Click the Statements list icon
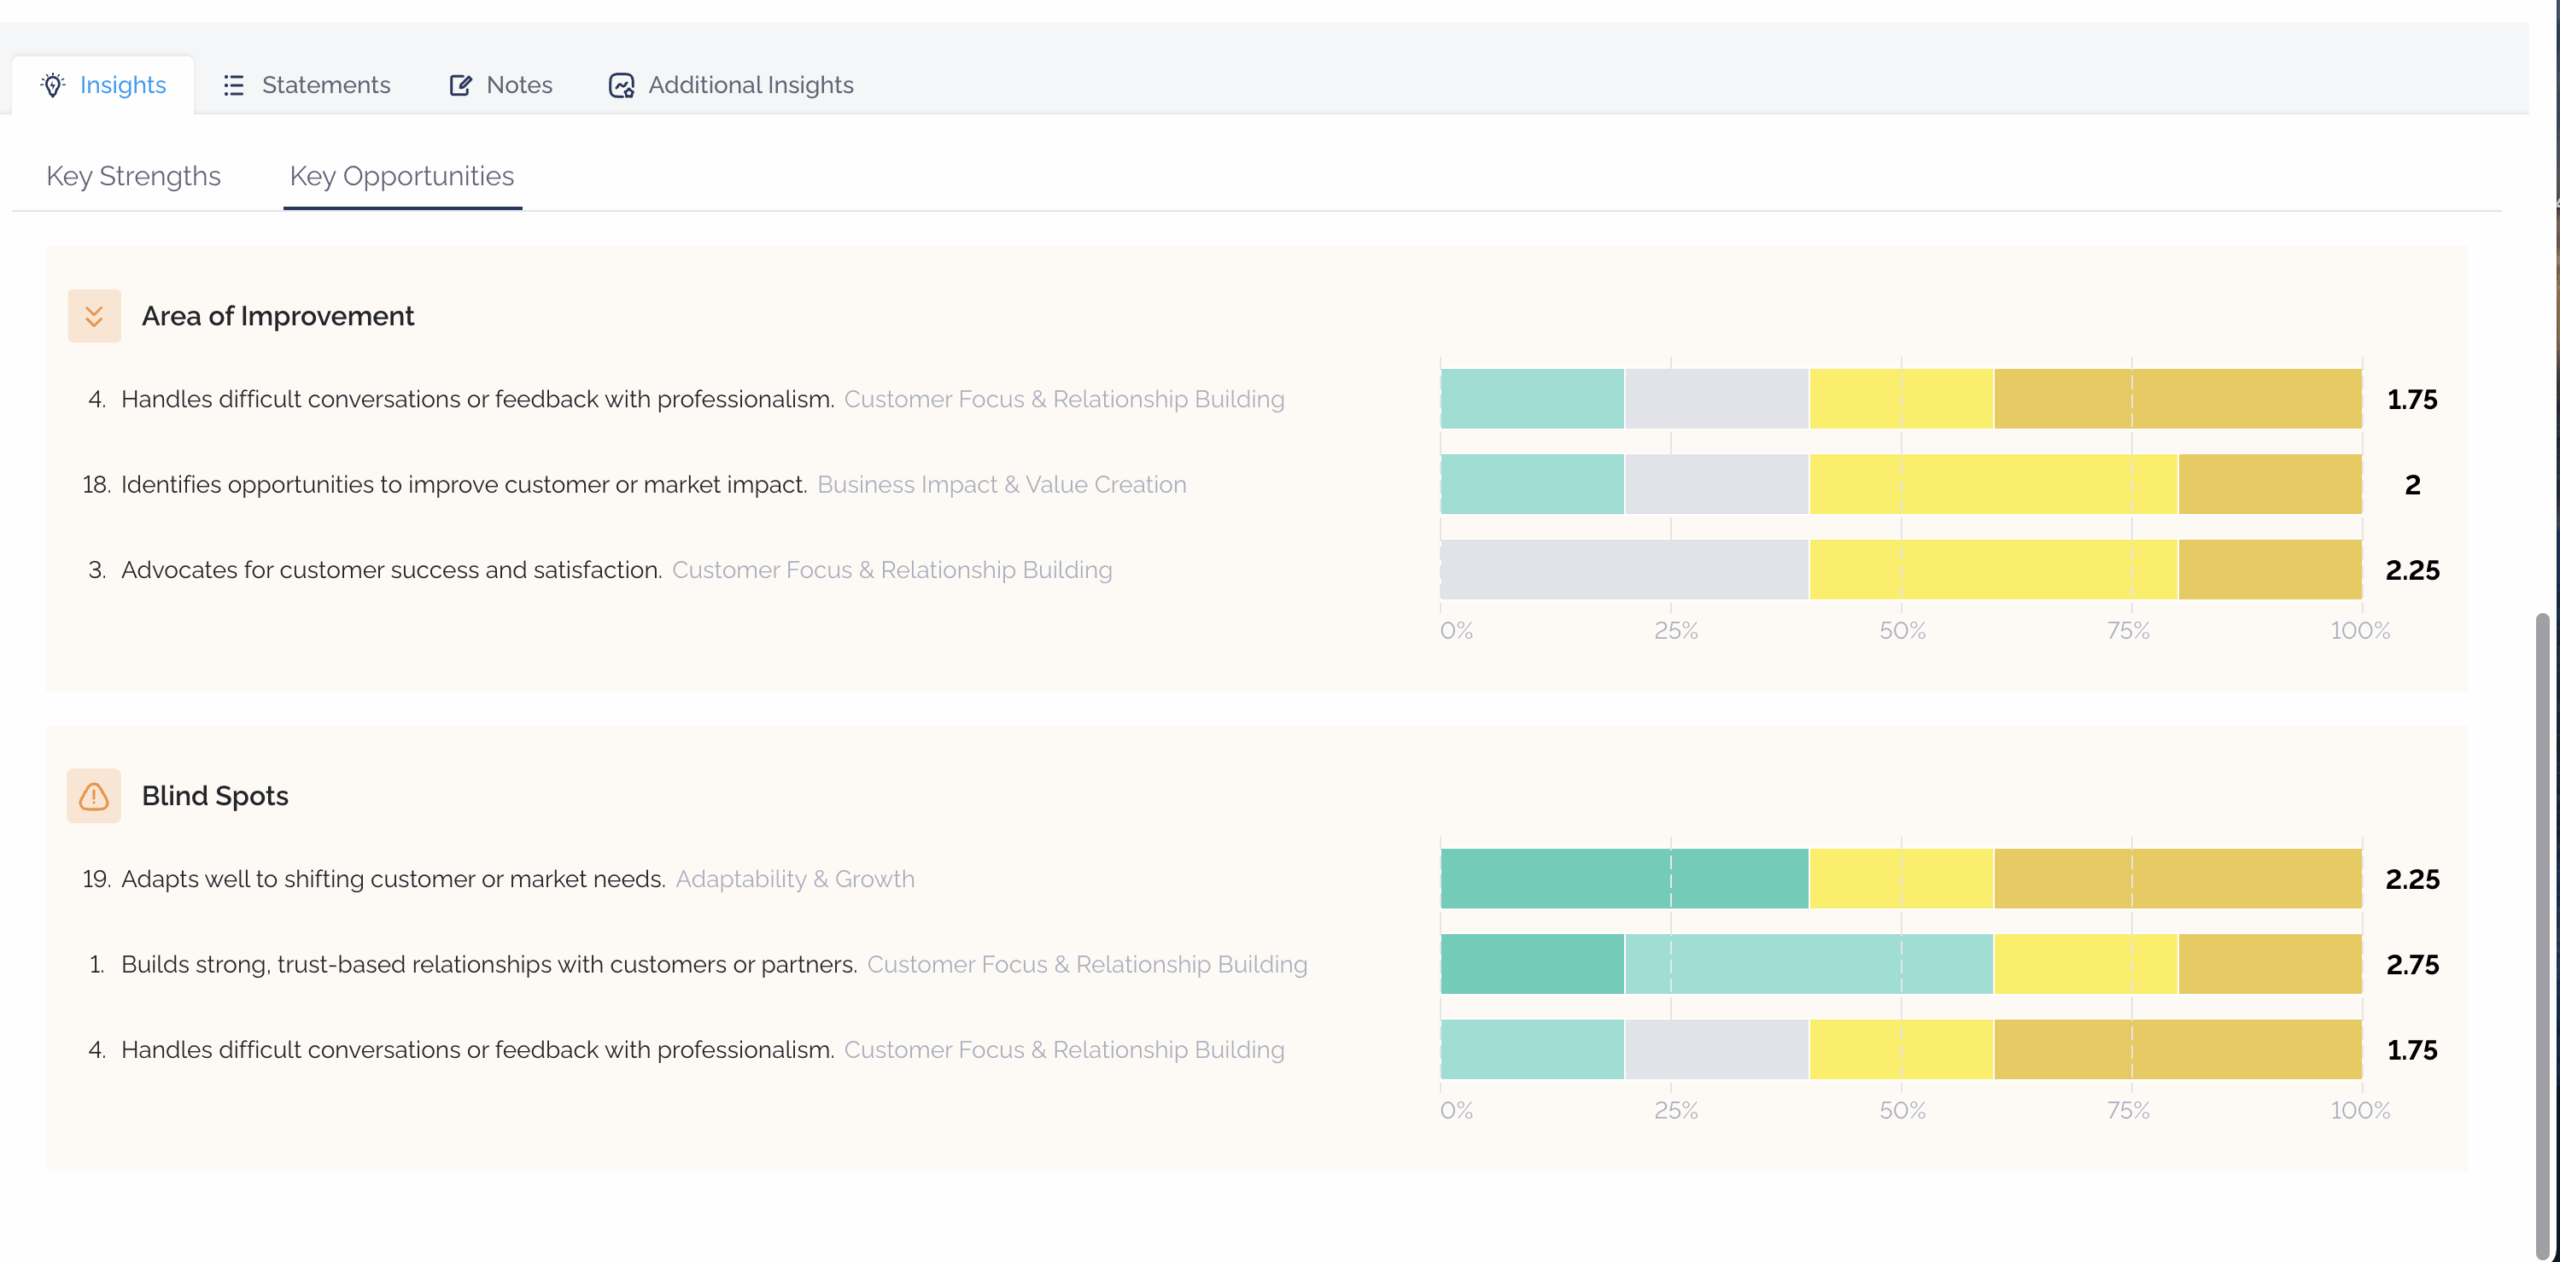The image size is (2560, 1262). tap(233, 85)
